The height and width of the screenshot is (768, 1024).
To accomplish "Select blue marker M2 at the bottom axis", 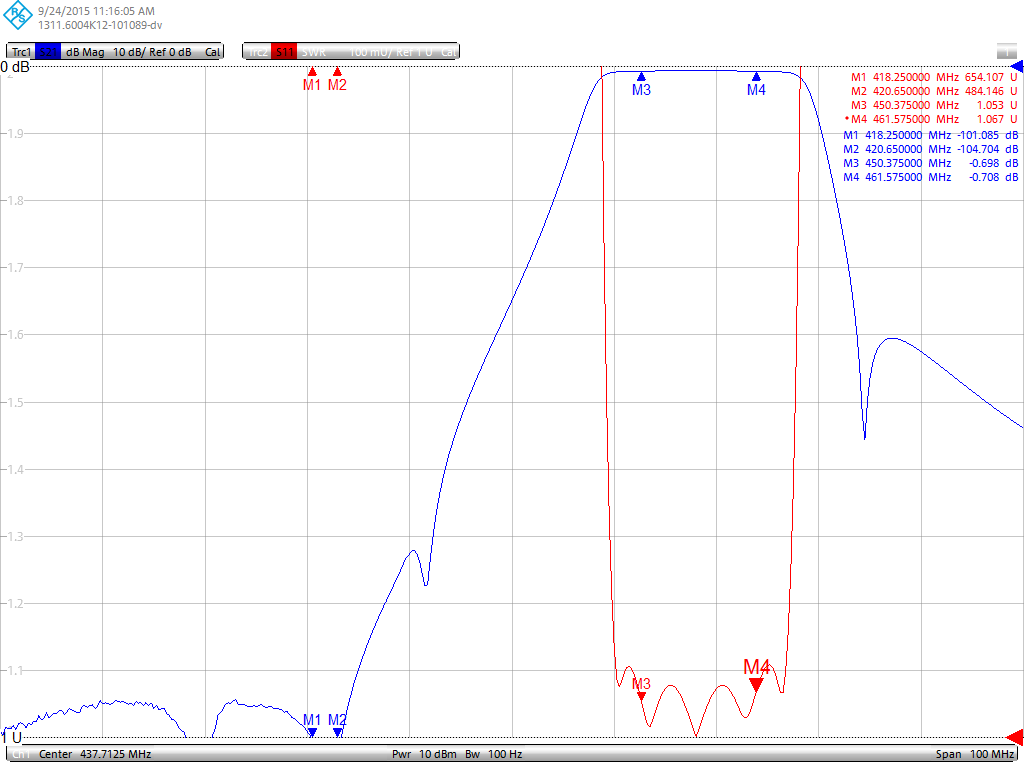I will [337, 733].
